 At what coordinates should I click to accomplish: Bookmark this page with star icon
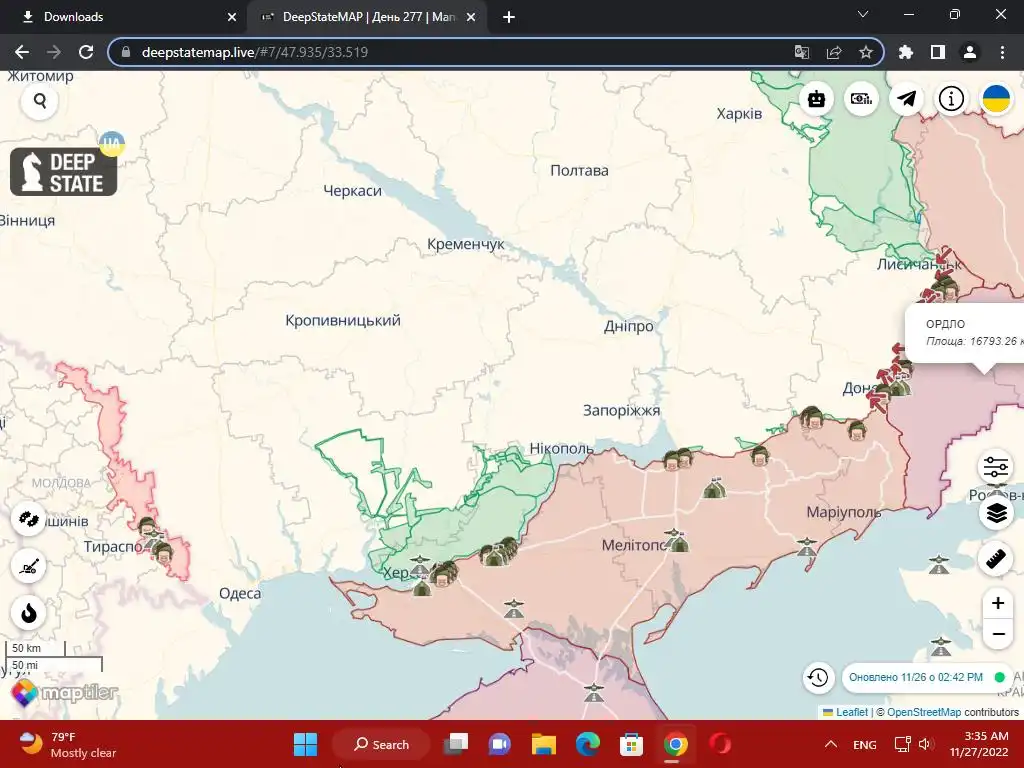coord(866,52)
